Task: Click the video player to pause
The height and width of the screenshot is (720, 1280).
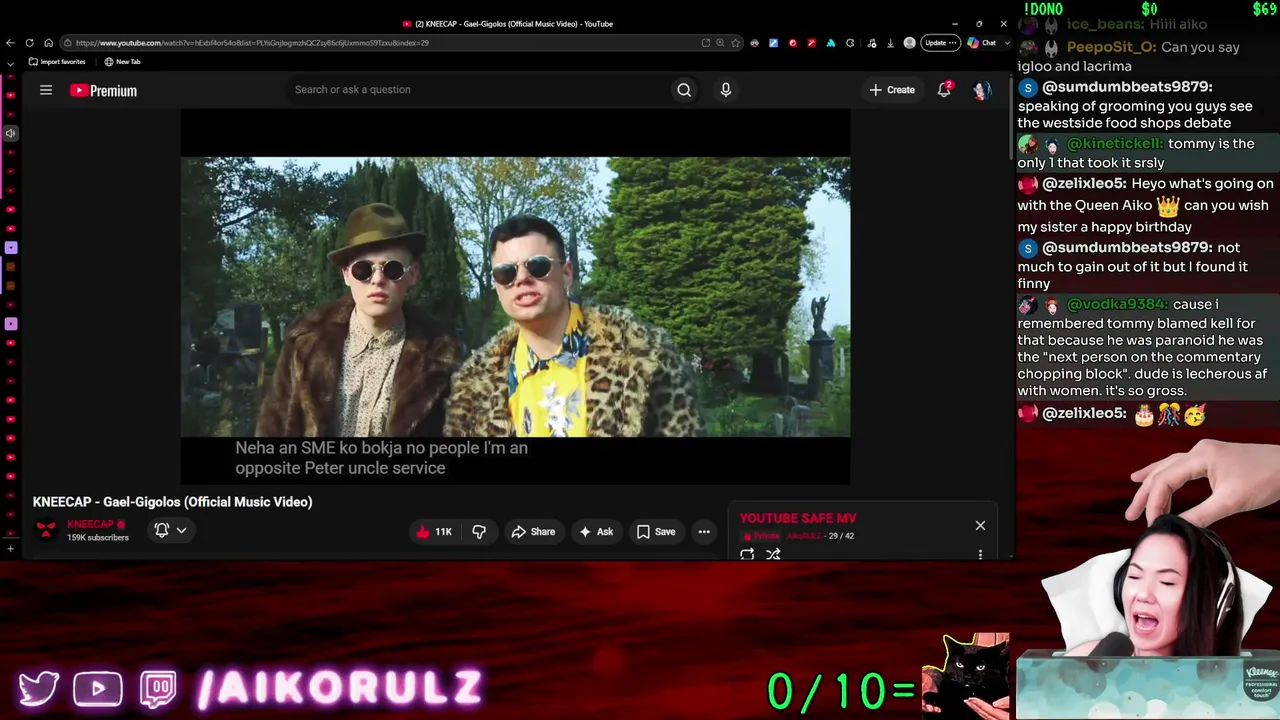Action: click(515, 297)
